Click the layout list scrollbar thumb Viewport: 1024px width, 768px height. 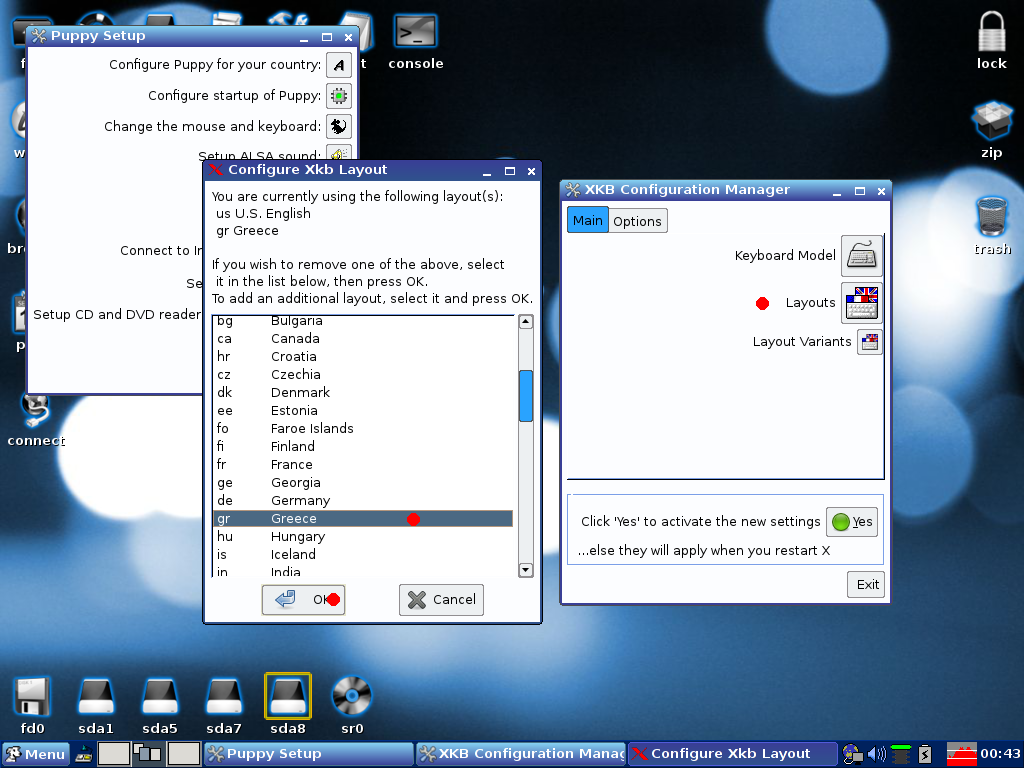click(x=526, y=396)
